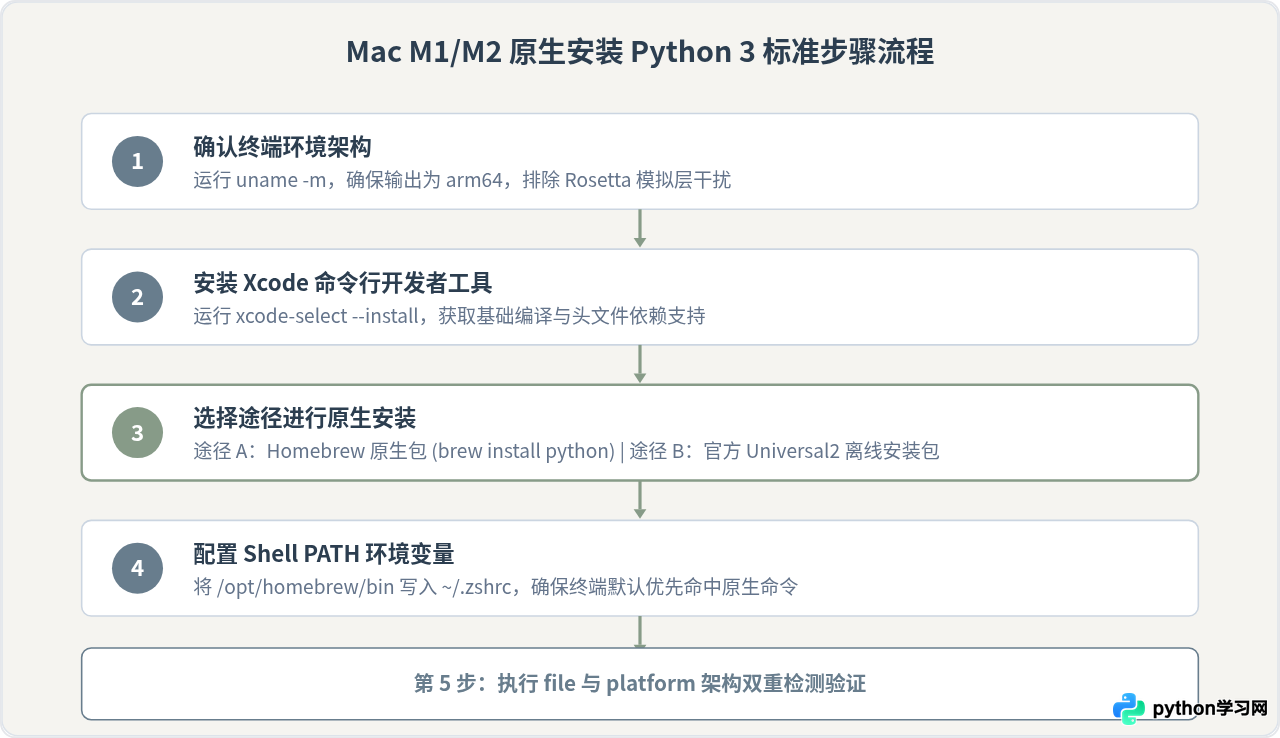Click the line starting "运行 xcode-select --install"
This screenshot has height=738, width=1280.
tap(449, 316)
